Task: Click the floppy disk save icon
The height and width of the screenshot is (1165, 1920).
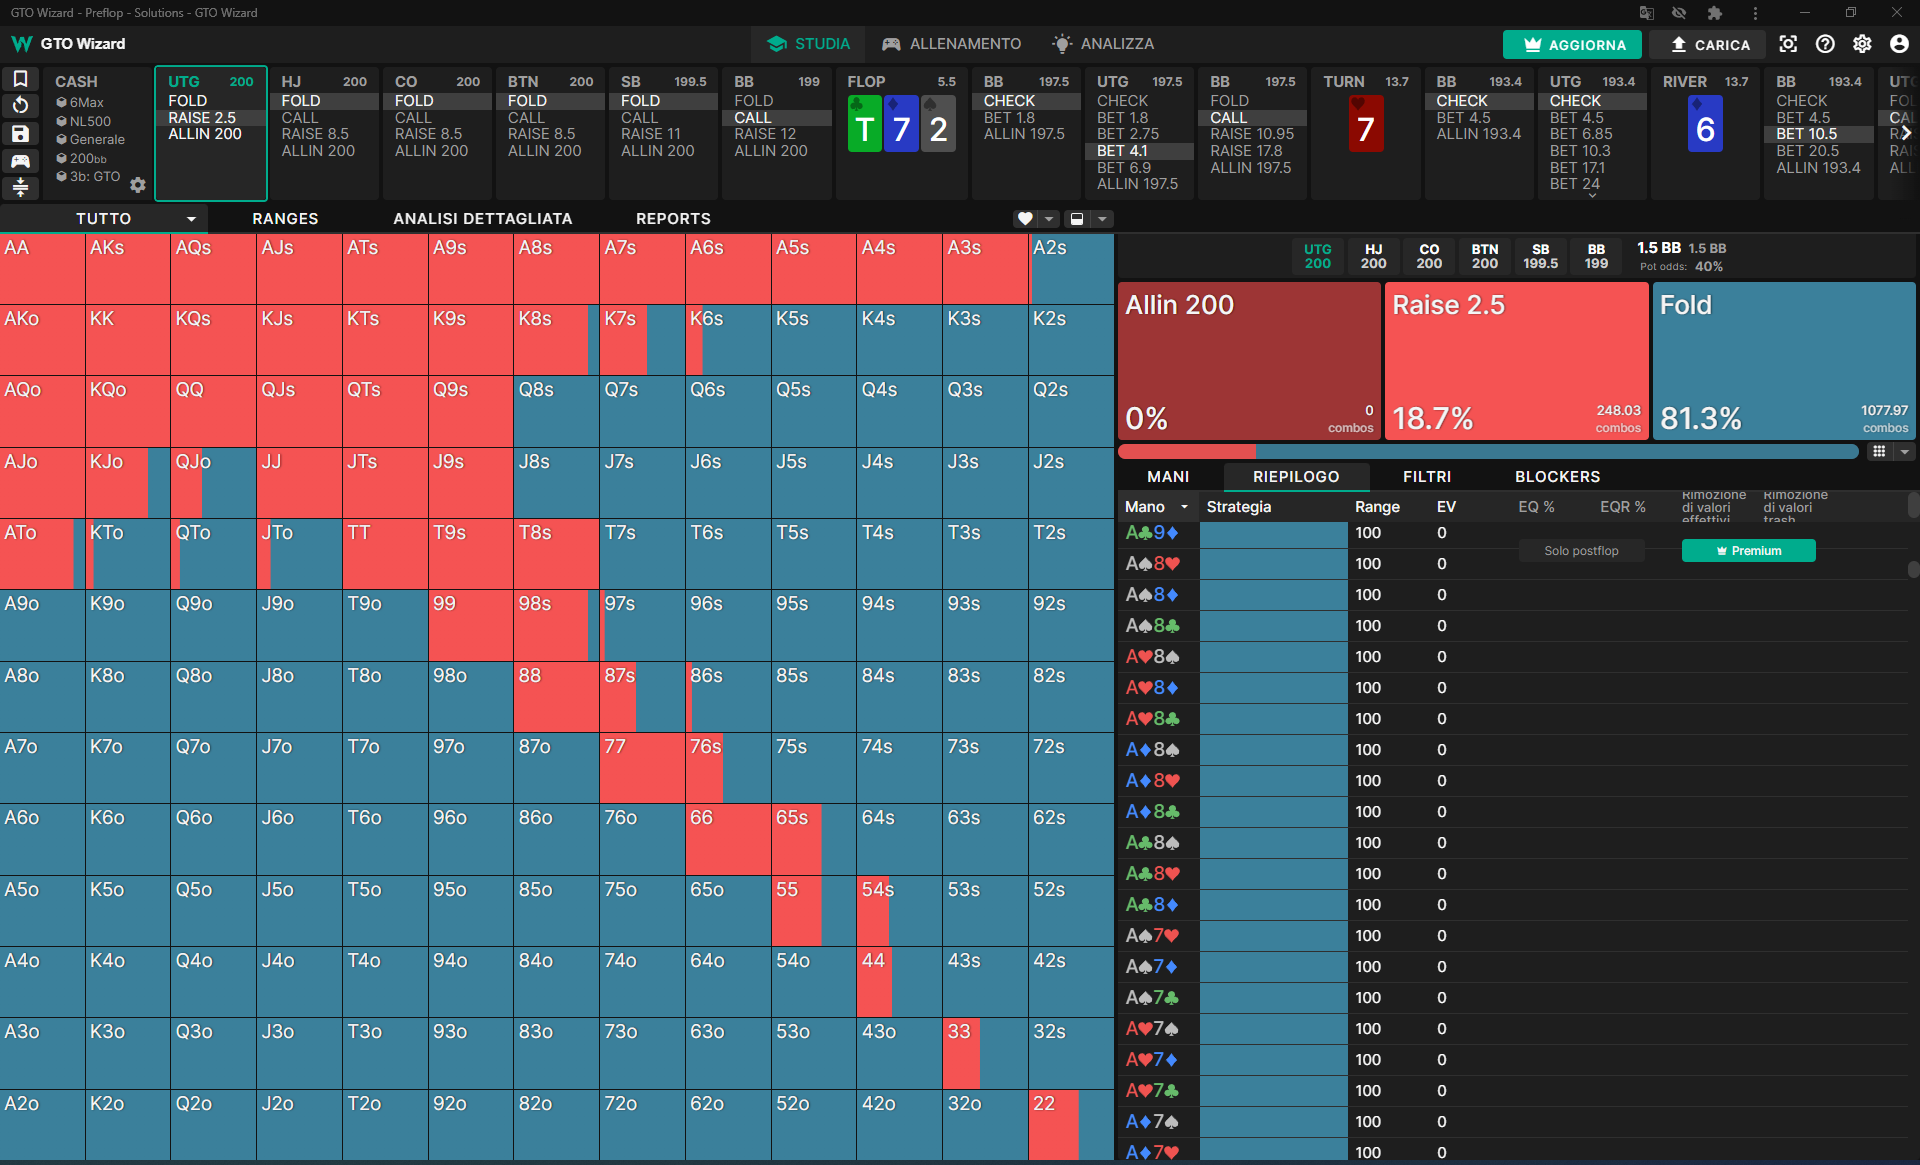Action: tap(20, 133)
